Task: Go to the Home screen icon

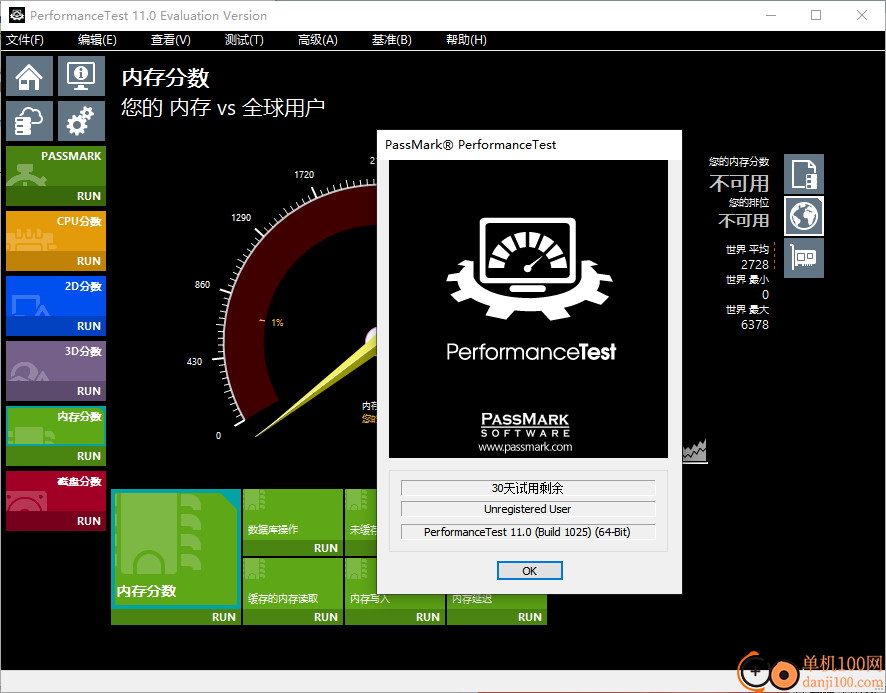Action: (29, 76)
